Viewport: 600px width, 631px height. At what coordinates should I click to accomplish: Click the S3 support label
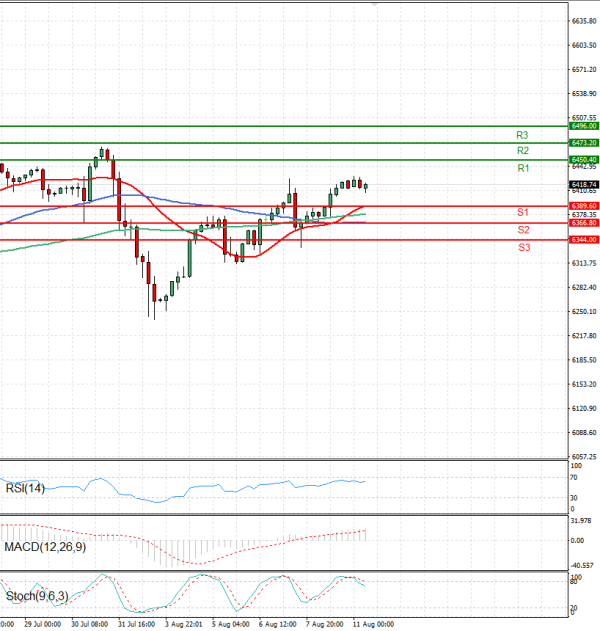pos(522,246)
